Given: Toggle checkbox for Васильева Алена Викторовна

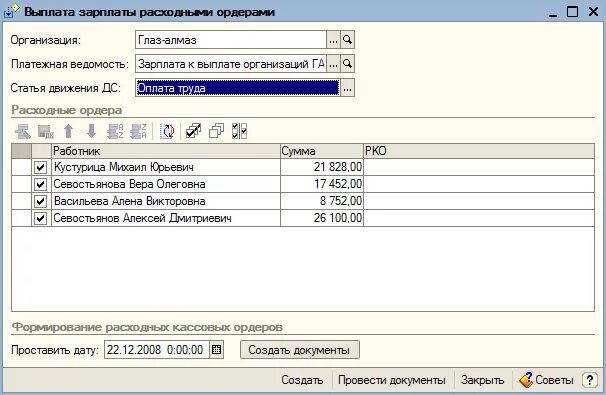Looking at the screenshot, I should click(x=41, y=201).
